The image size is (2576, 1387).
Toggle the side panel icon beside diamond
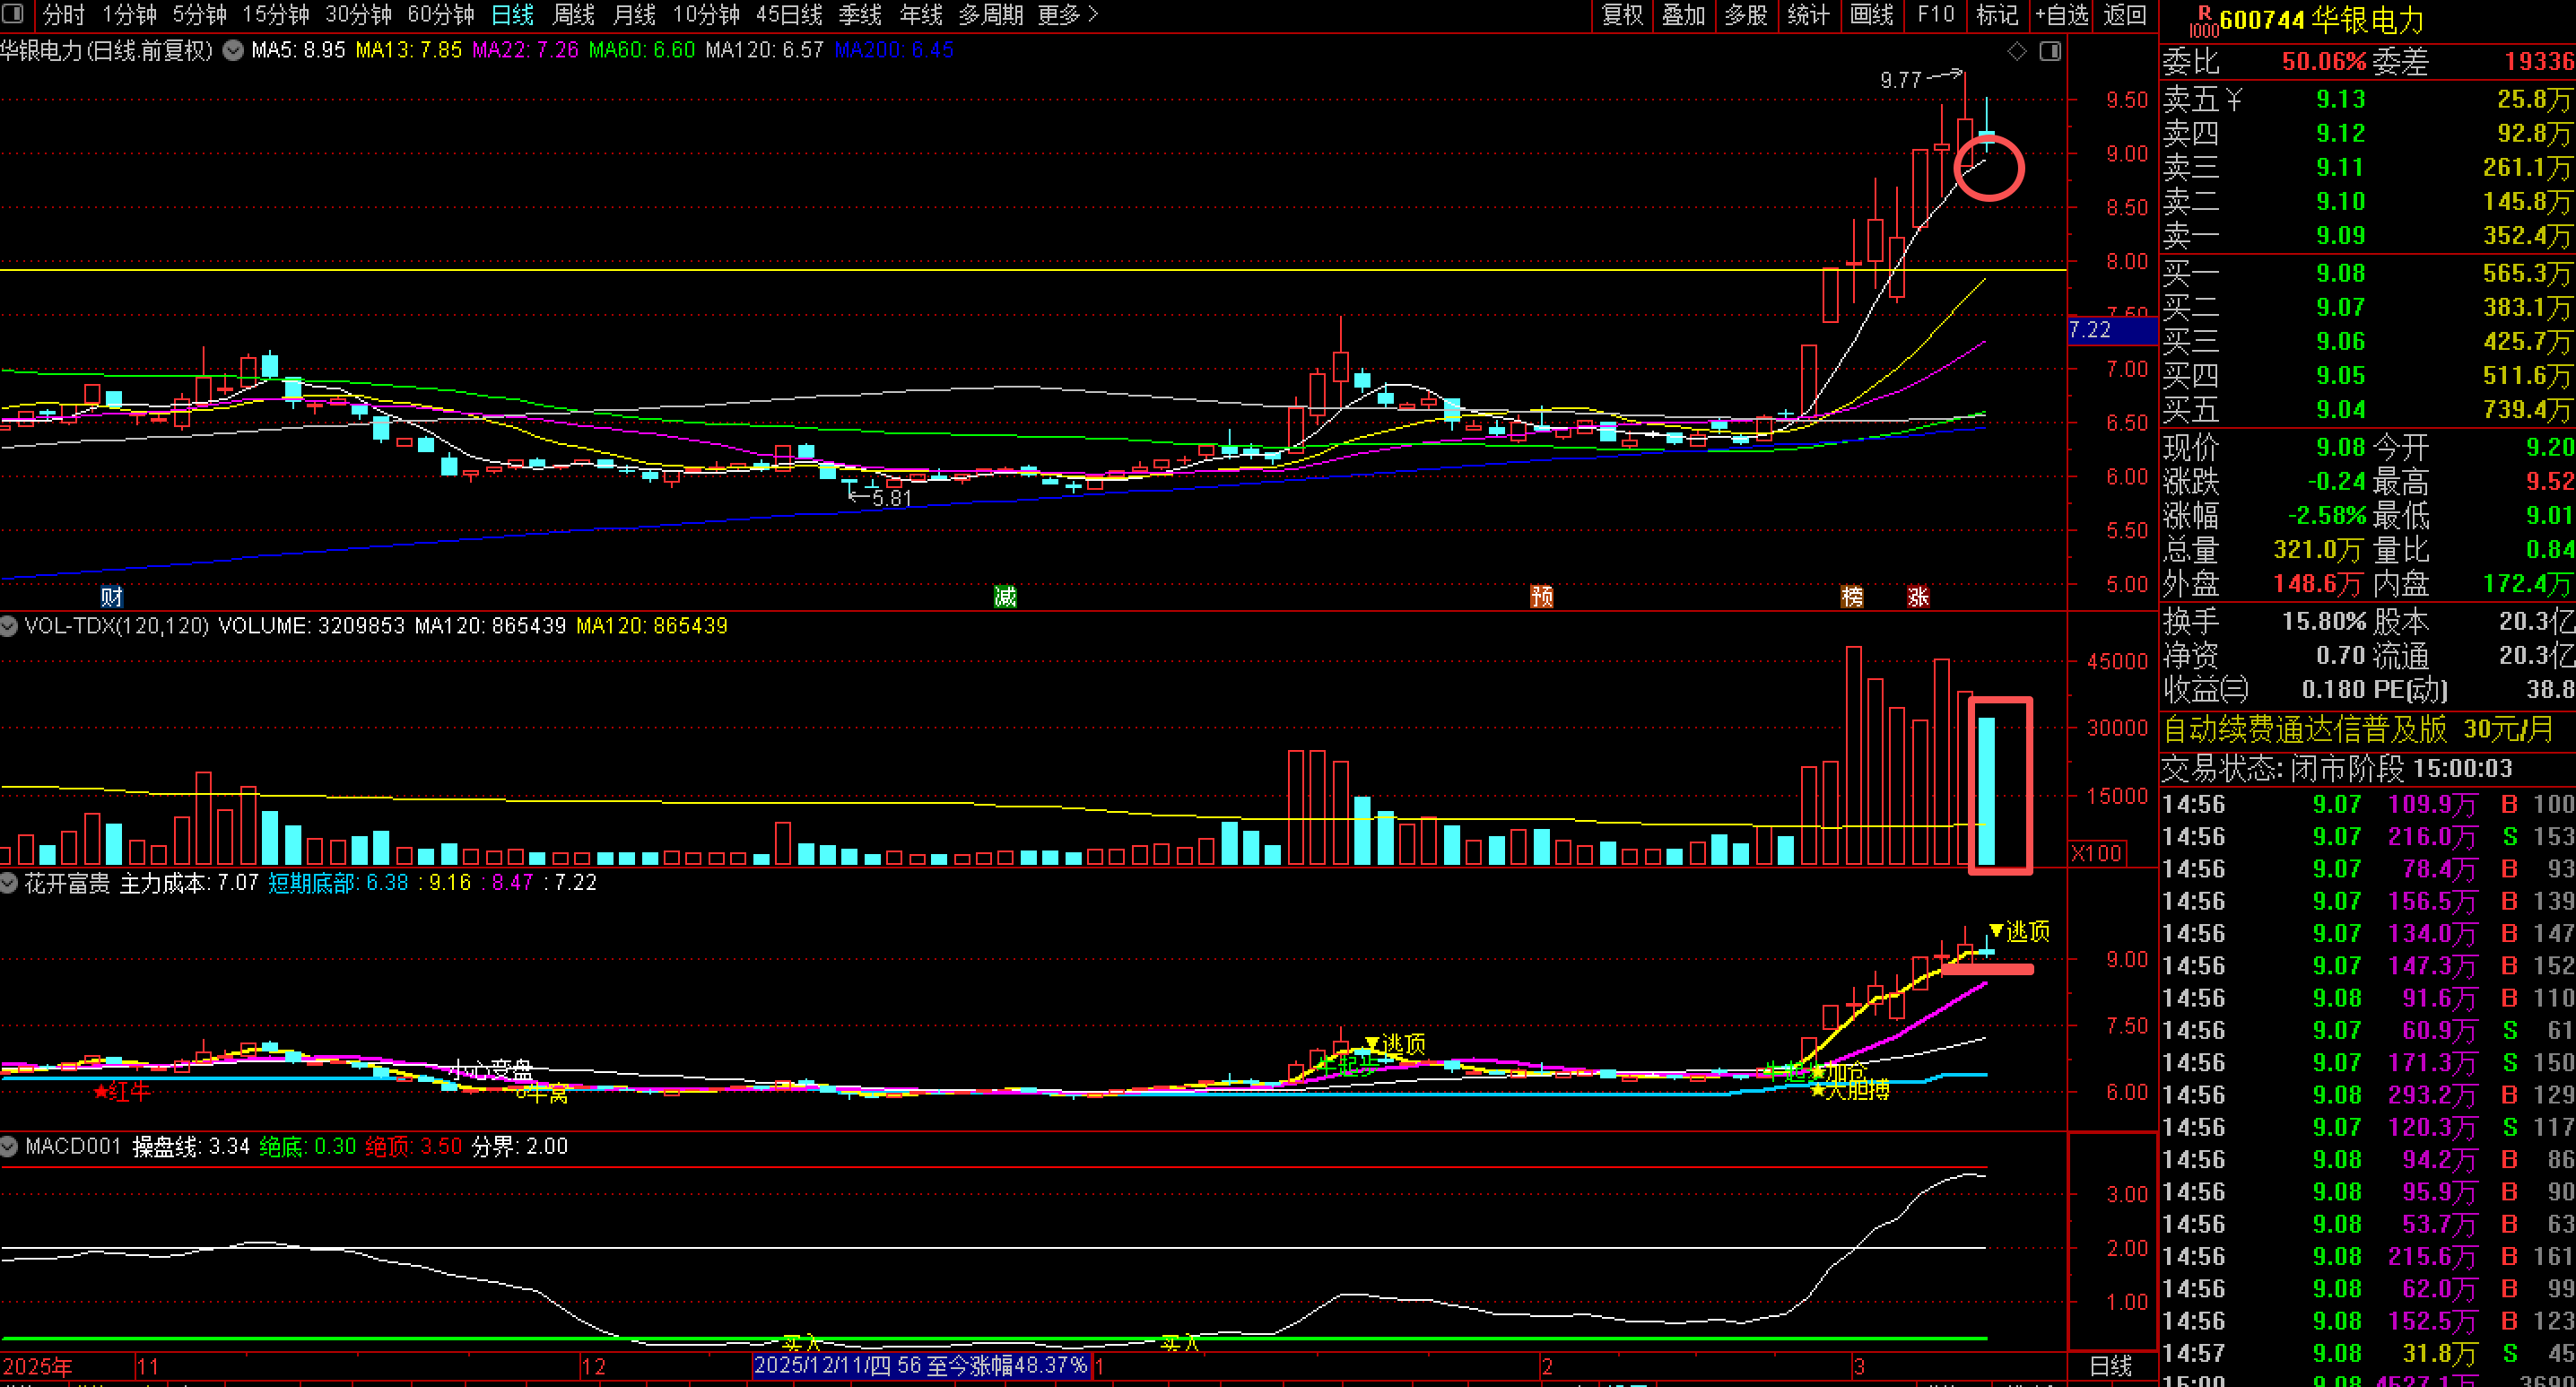(2050, 51)
